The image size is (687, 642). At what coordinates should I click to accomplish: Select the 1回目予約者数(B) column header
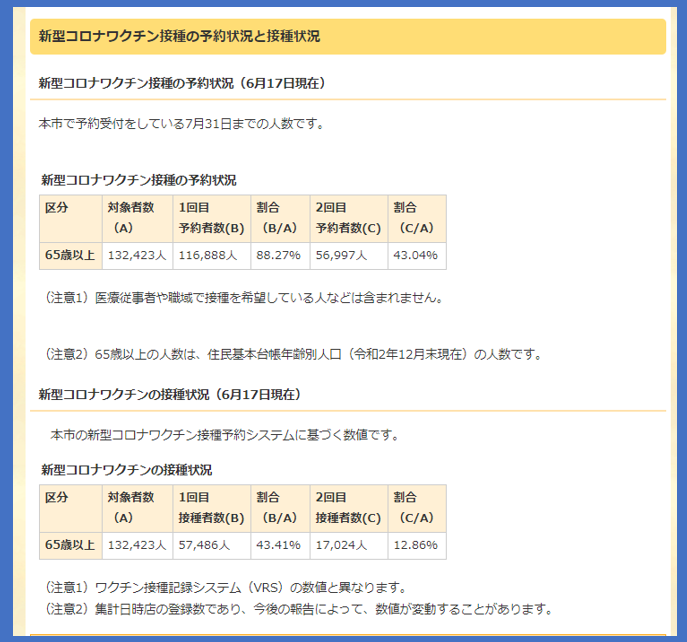[211, 218]
